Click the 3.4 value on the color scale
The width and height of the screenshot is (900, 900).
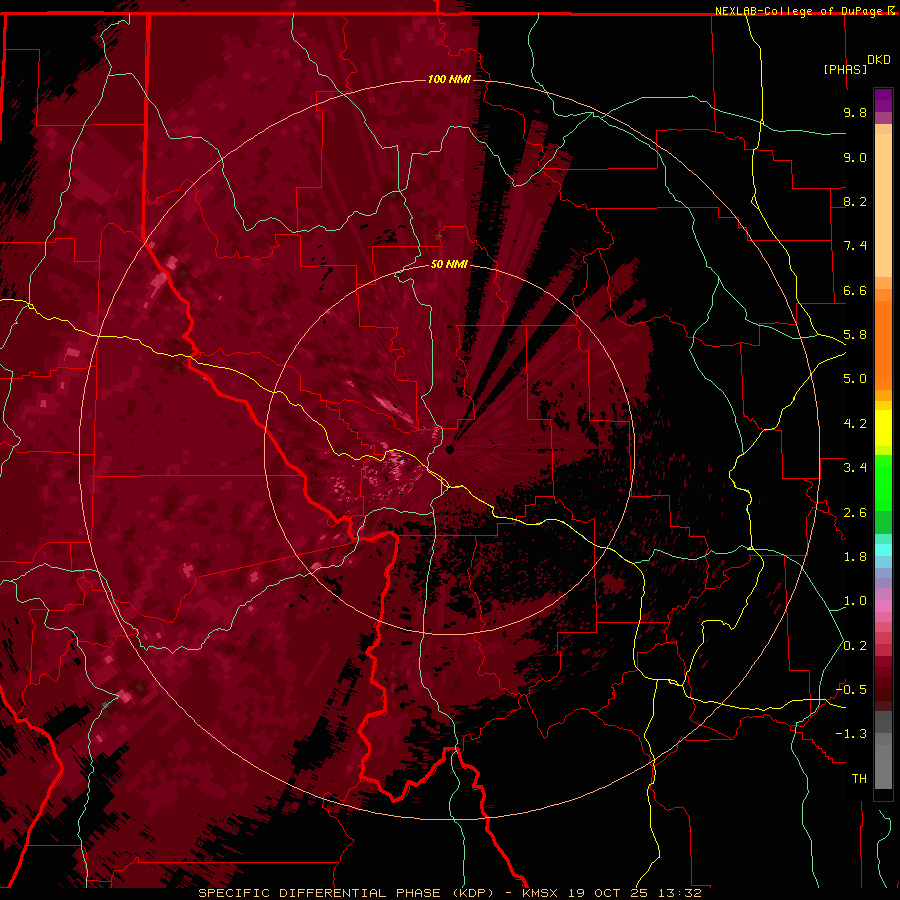point(855,468)
